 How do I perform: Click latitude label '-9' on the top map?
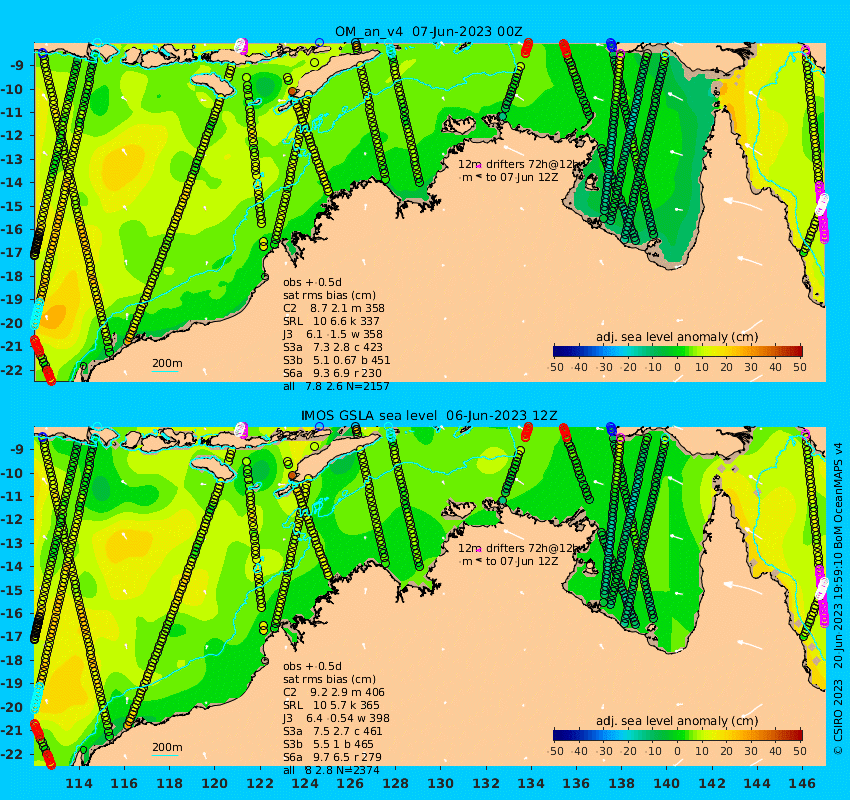point(18,66)
